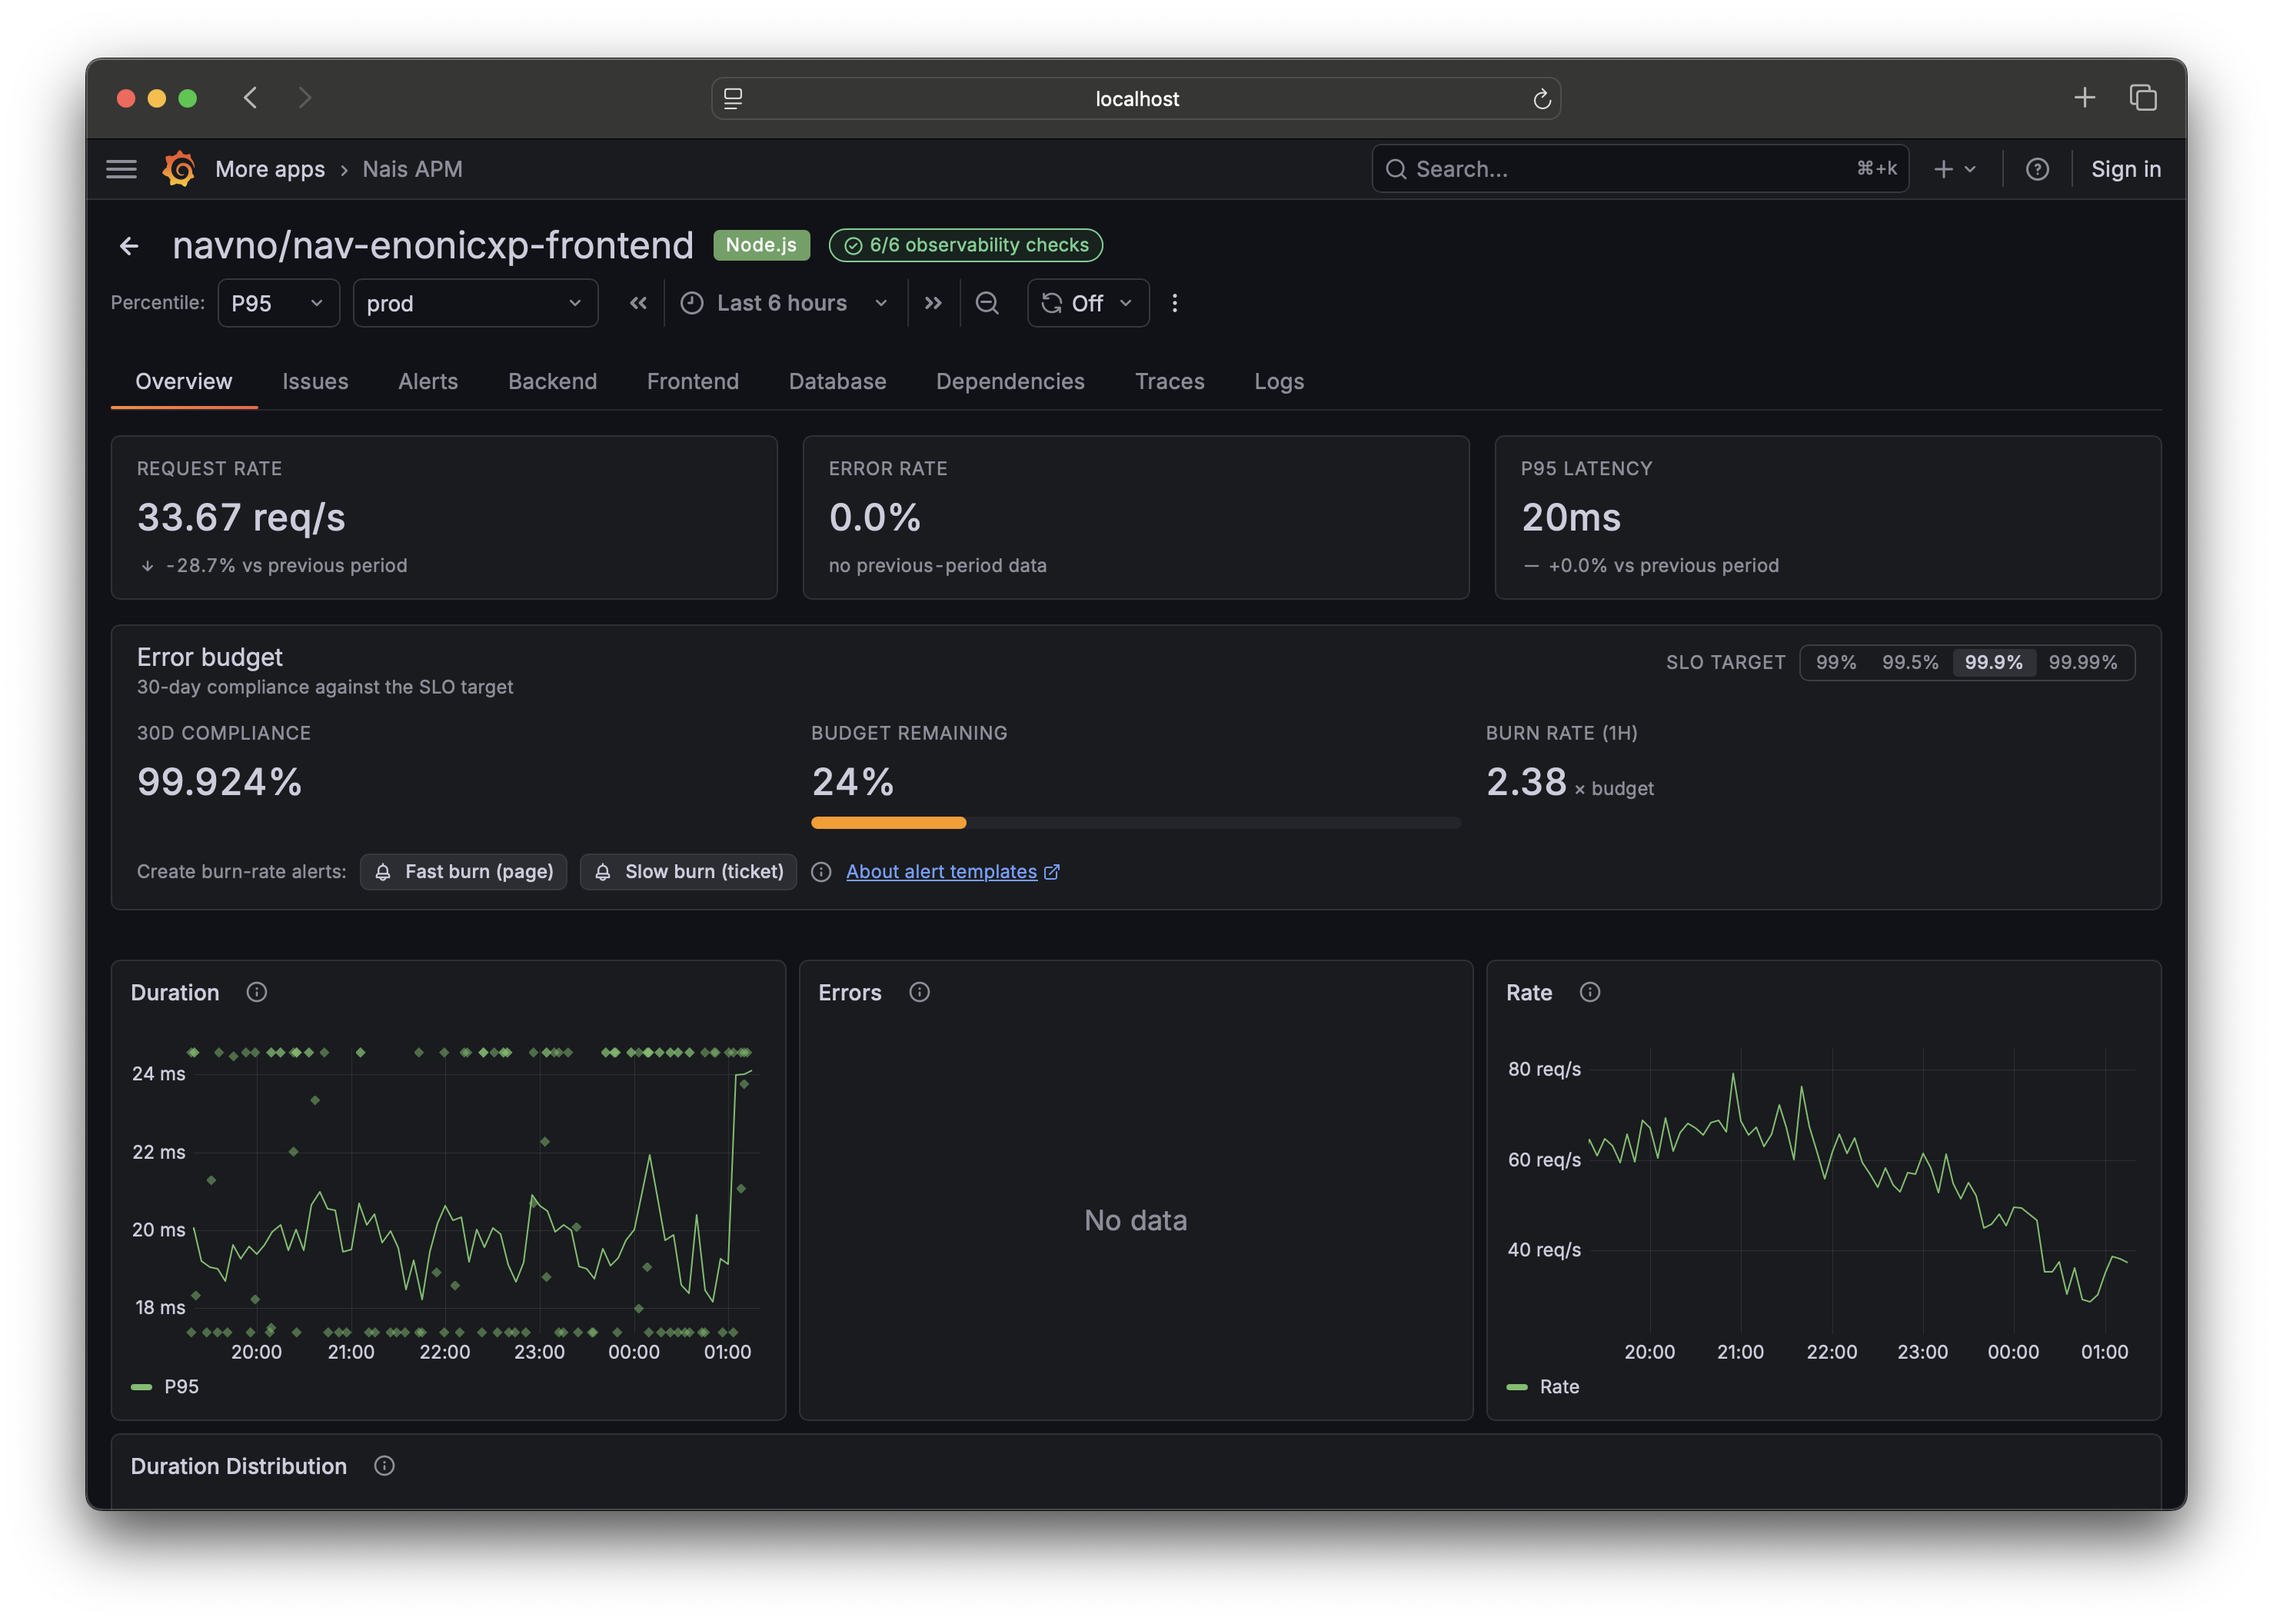2273x1624 pixels.
Task: Switch to the Alerts tab
Action: point(428,381)
